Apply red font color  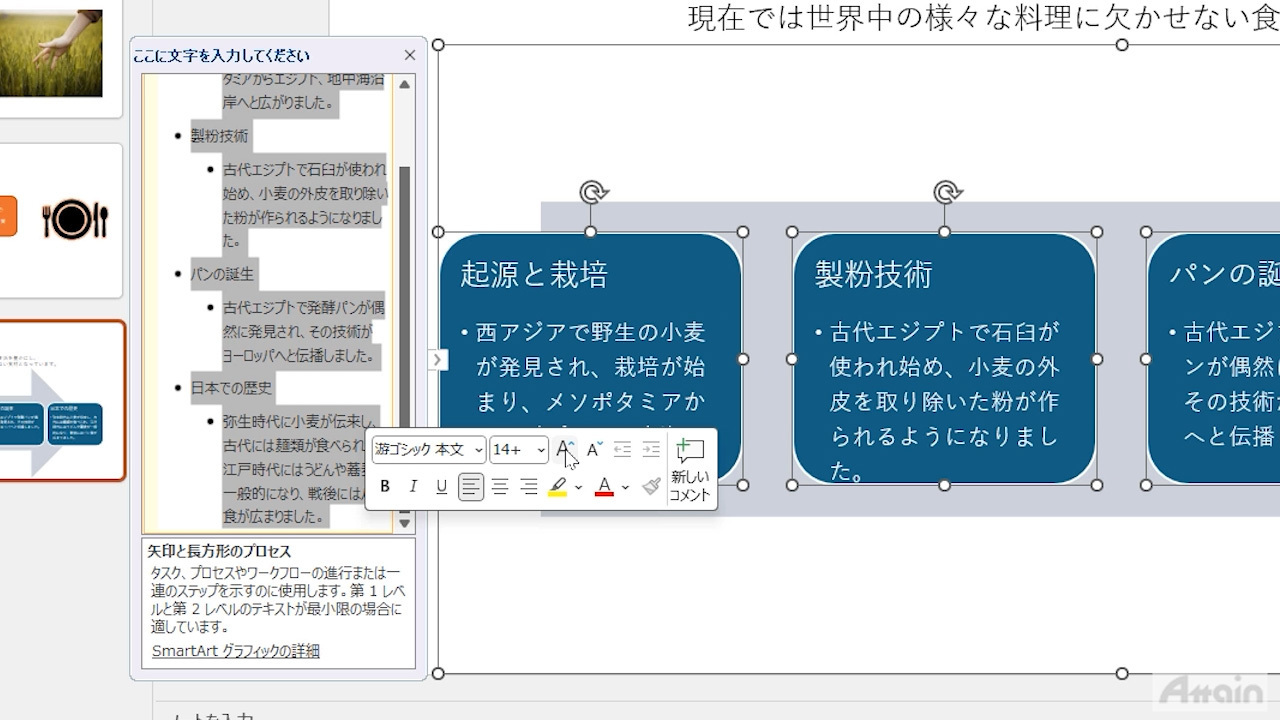click(604, 487)
